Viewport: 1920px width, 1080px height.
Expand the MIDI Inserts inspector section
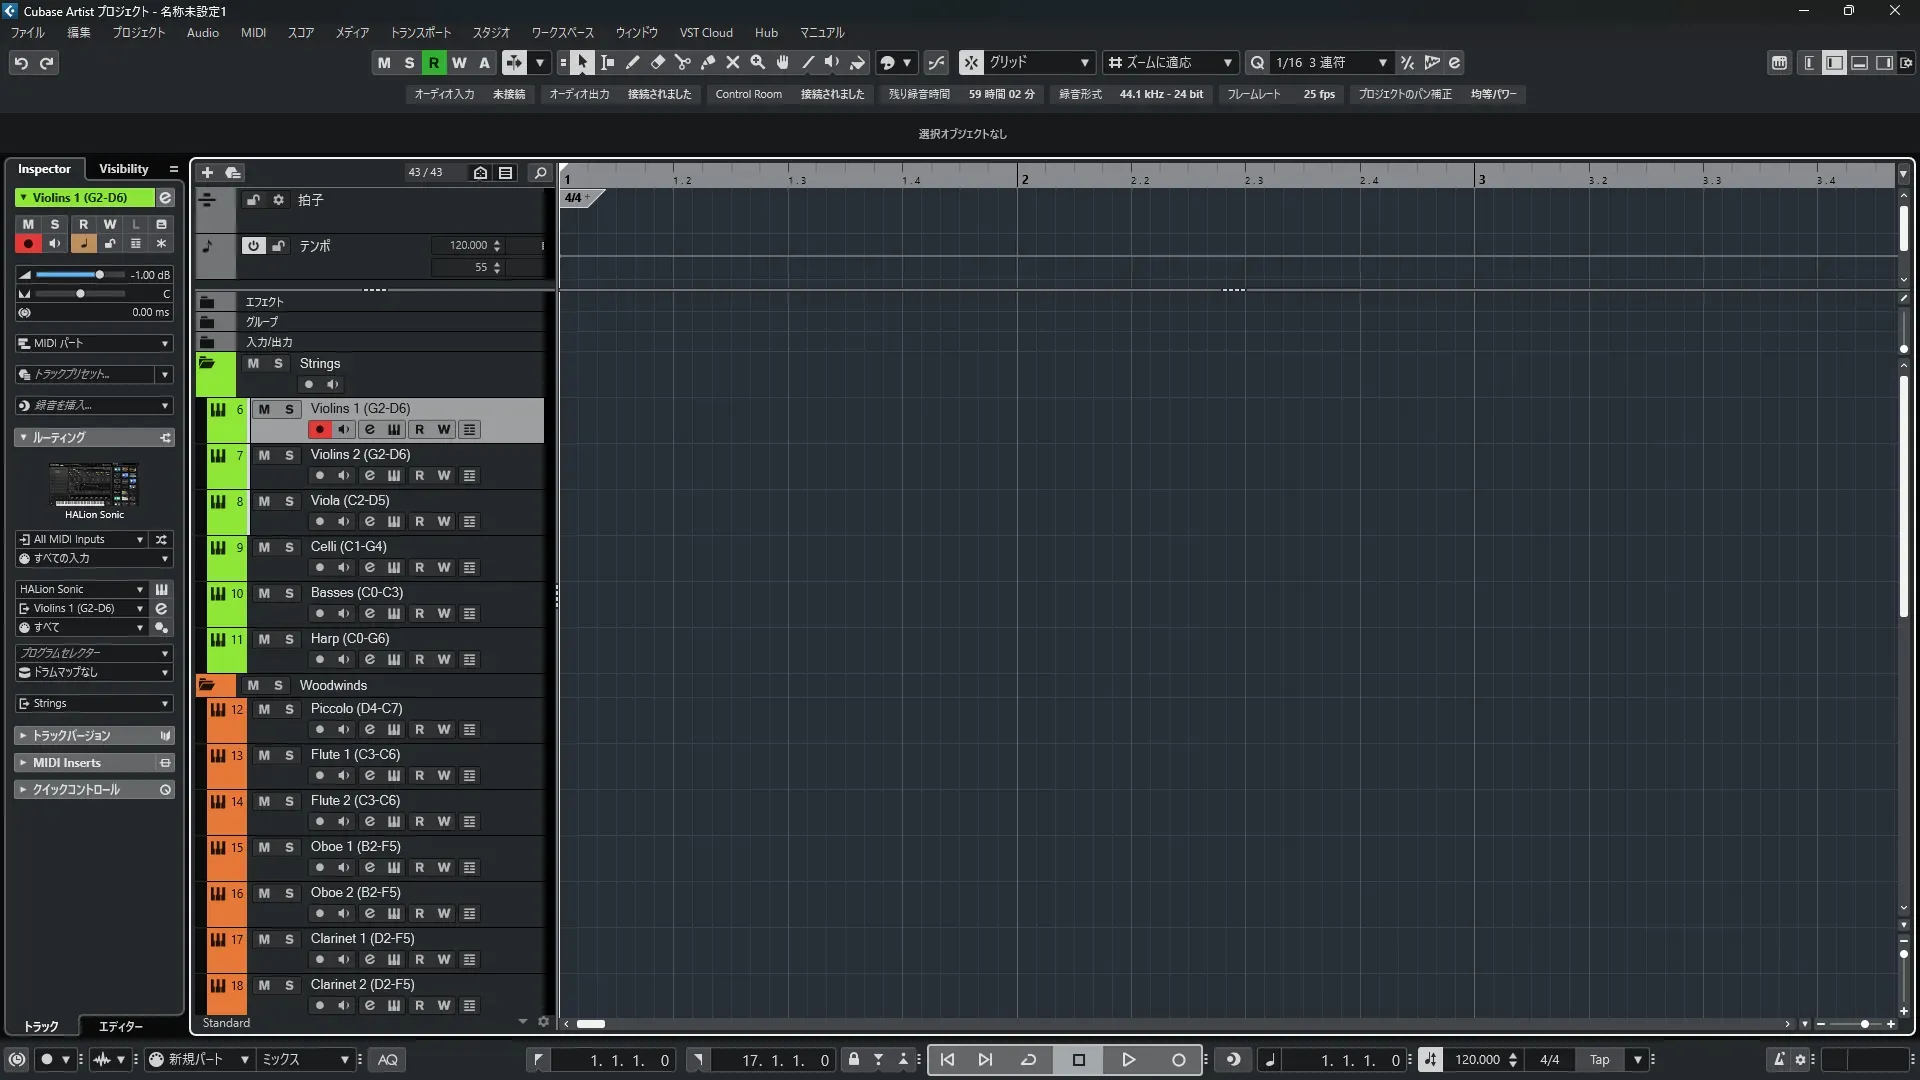(66, 763)
